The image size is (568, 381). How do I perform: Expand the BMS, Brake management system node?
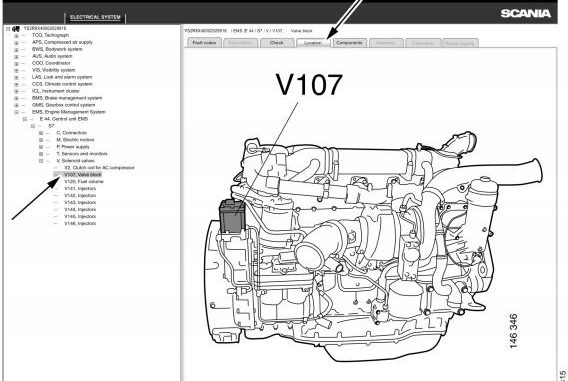tap(16, 98)
